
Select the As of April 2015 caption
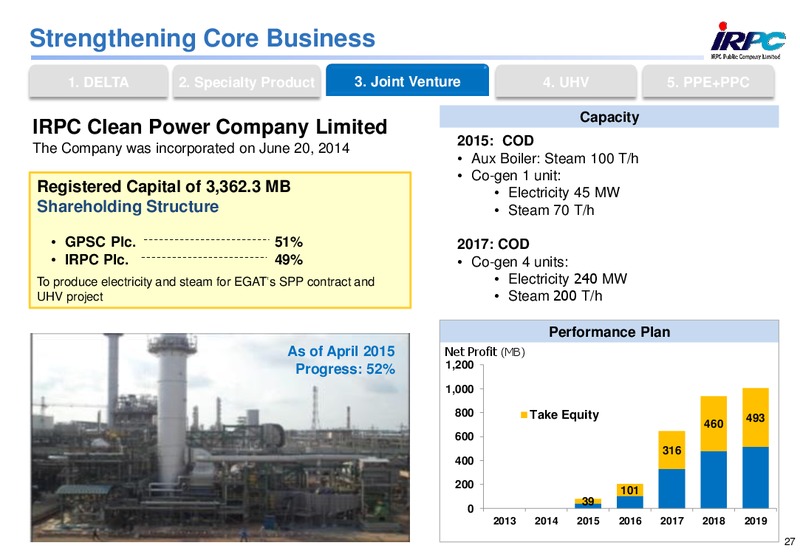(x=341, y=351)
